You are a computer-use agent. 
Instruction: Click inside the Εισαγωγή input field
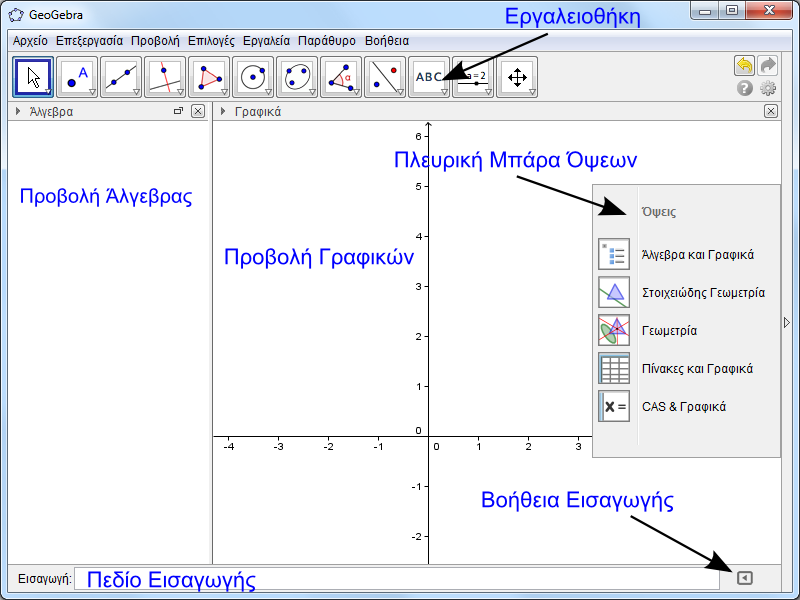(x=396, y=579)
